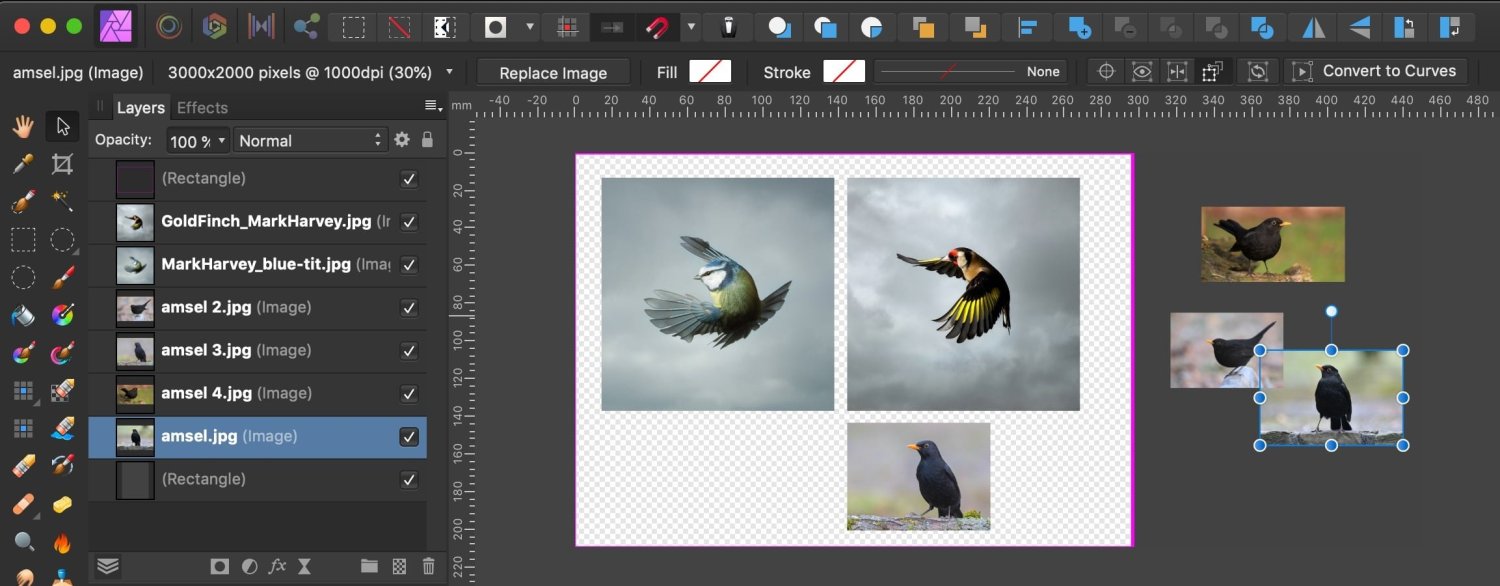Select the Flood Fill bucket tool

[x=22, y=316]
